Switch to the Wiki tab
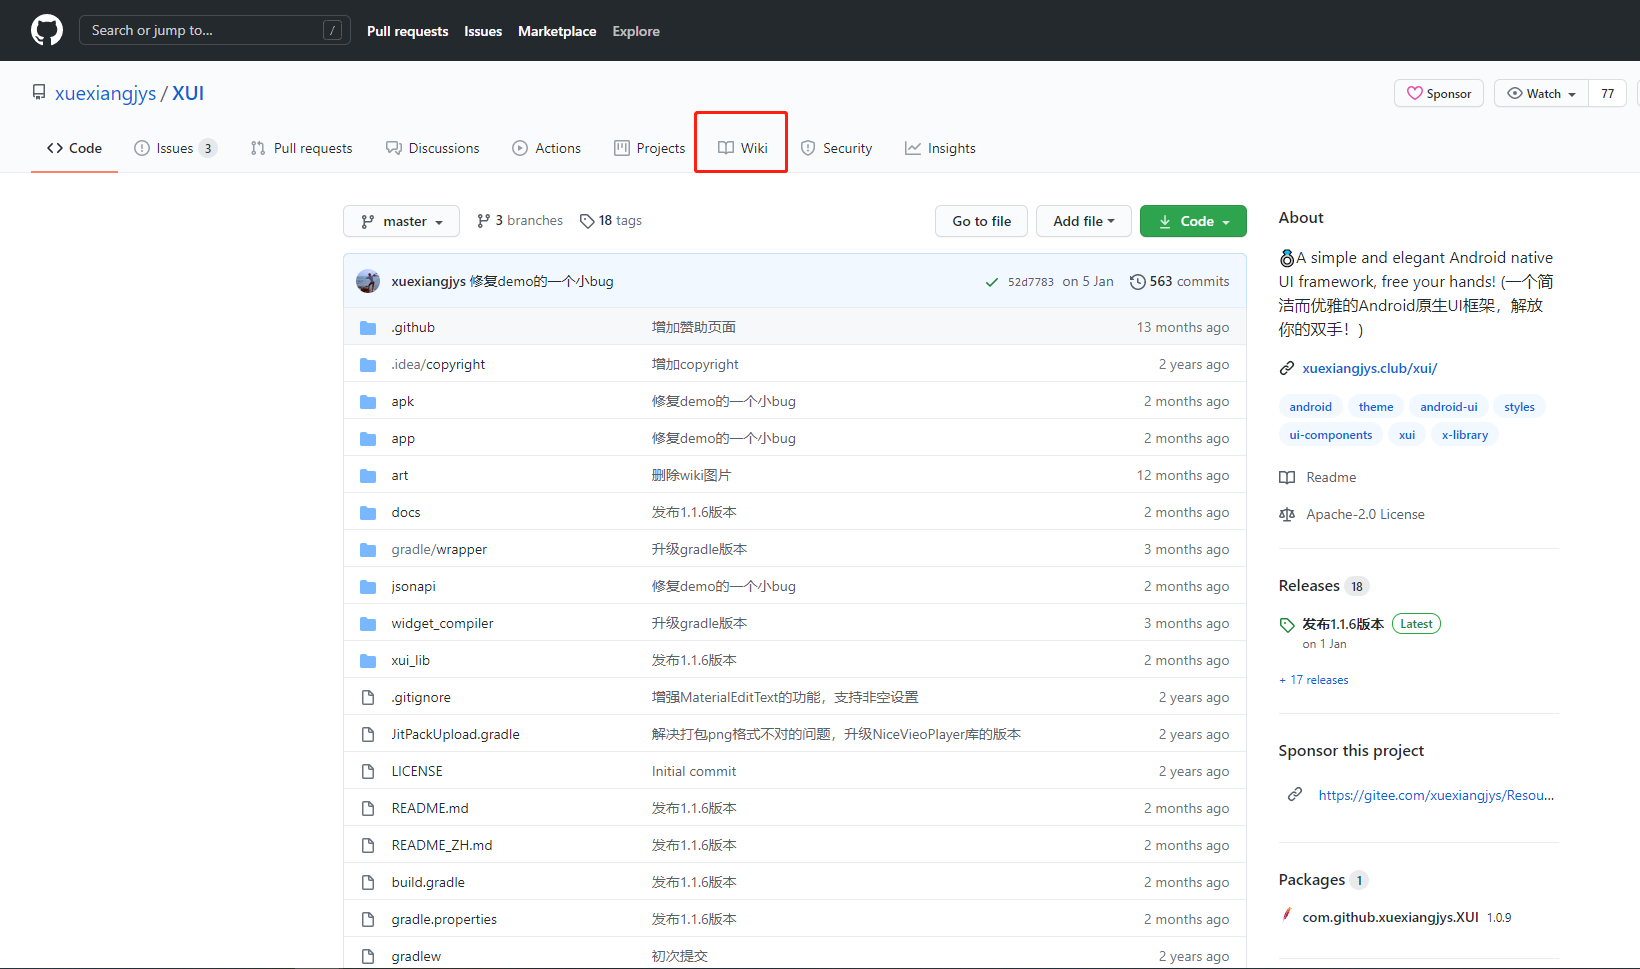This screenshot has height=969, width=1640. pyautogui.click(x=741, y=147)
